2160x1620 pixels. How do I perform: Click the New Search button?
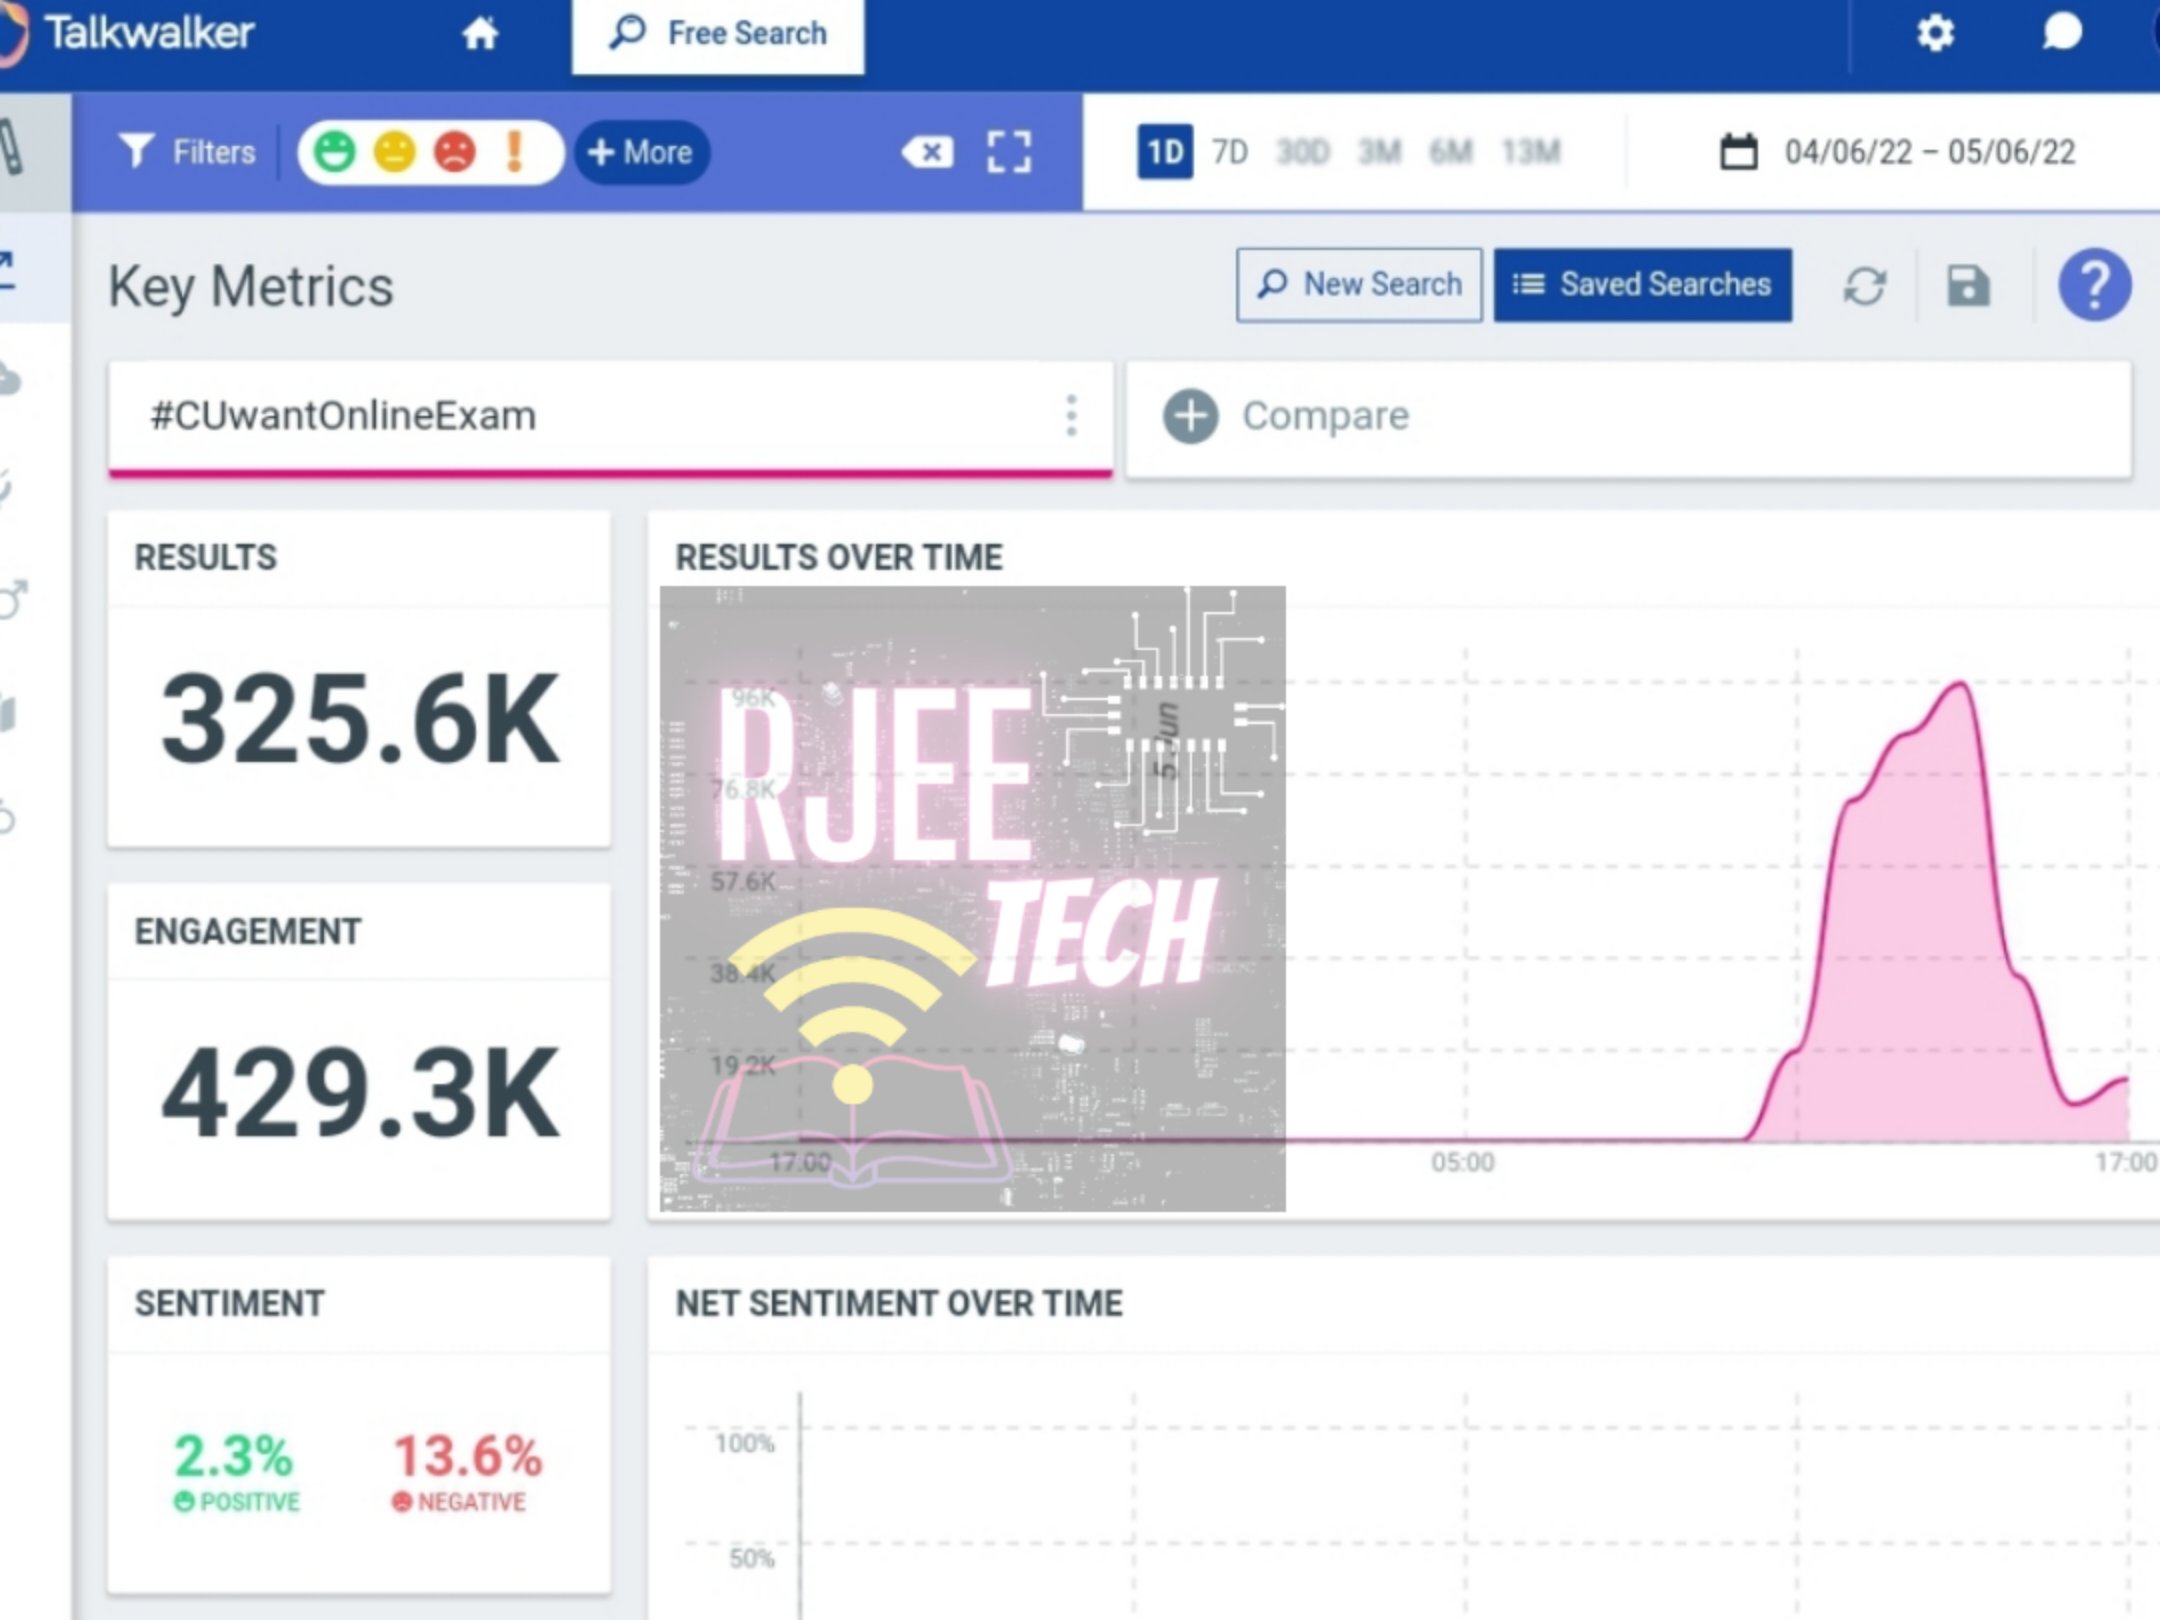click(x=1359, y=285)
